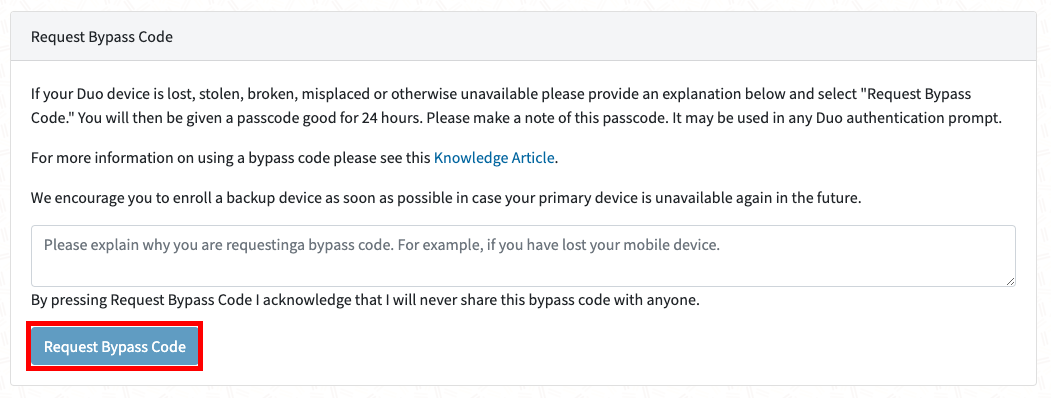Screen dimensions: 1051x398
Task: Click the text area resize handle corner
Action: click(x=1010, y=281)
